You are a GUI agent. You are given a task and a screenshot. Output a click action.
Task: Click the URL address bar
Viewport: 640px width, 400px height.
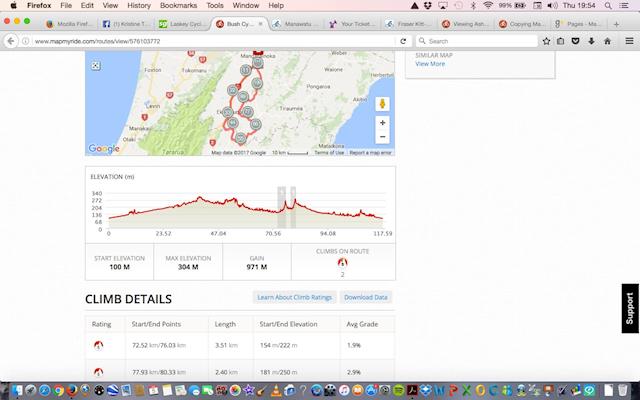pyautogui.click(x=200, y=41)
